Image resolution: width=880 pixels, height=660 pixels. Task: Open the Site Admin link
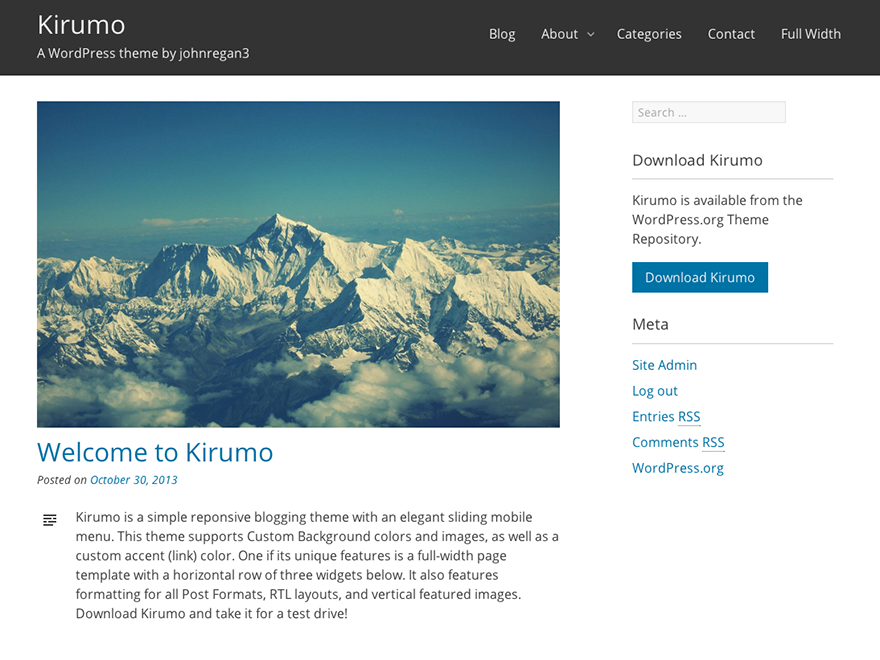(x=664, y=365)
